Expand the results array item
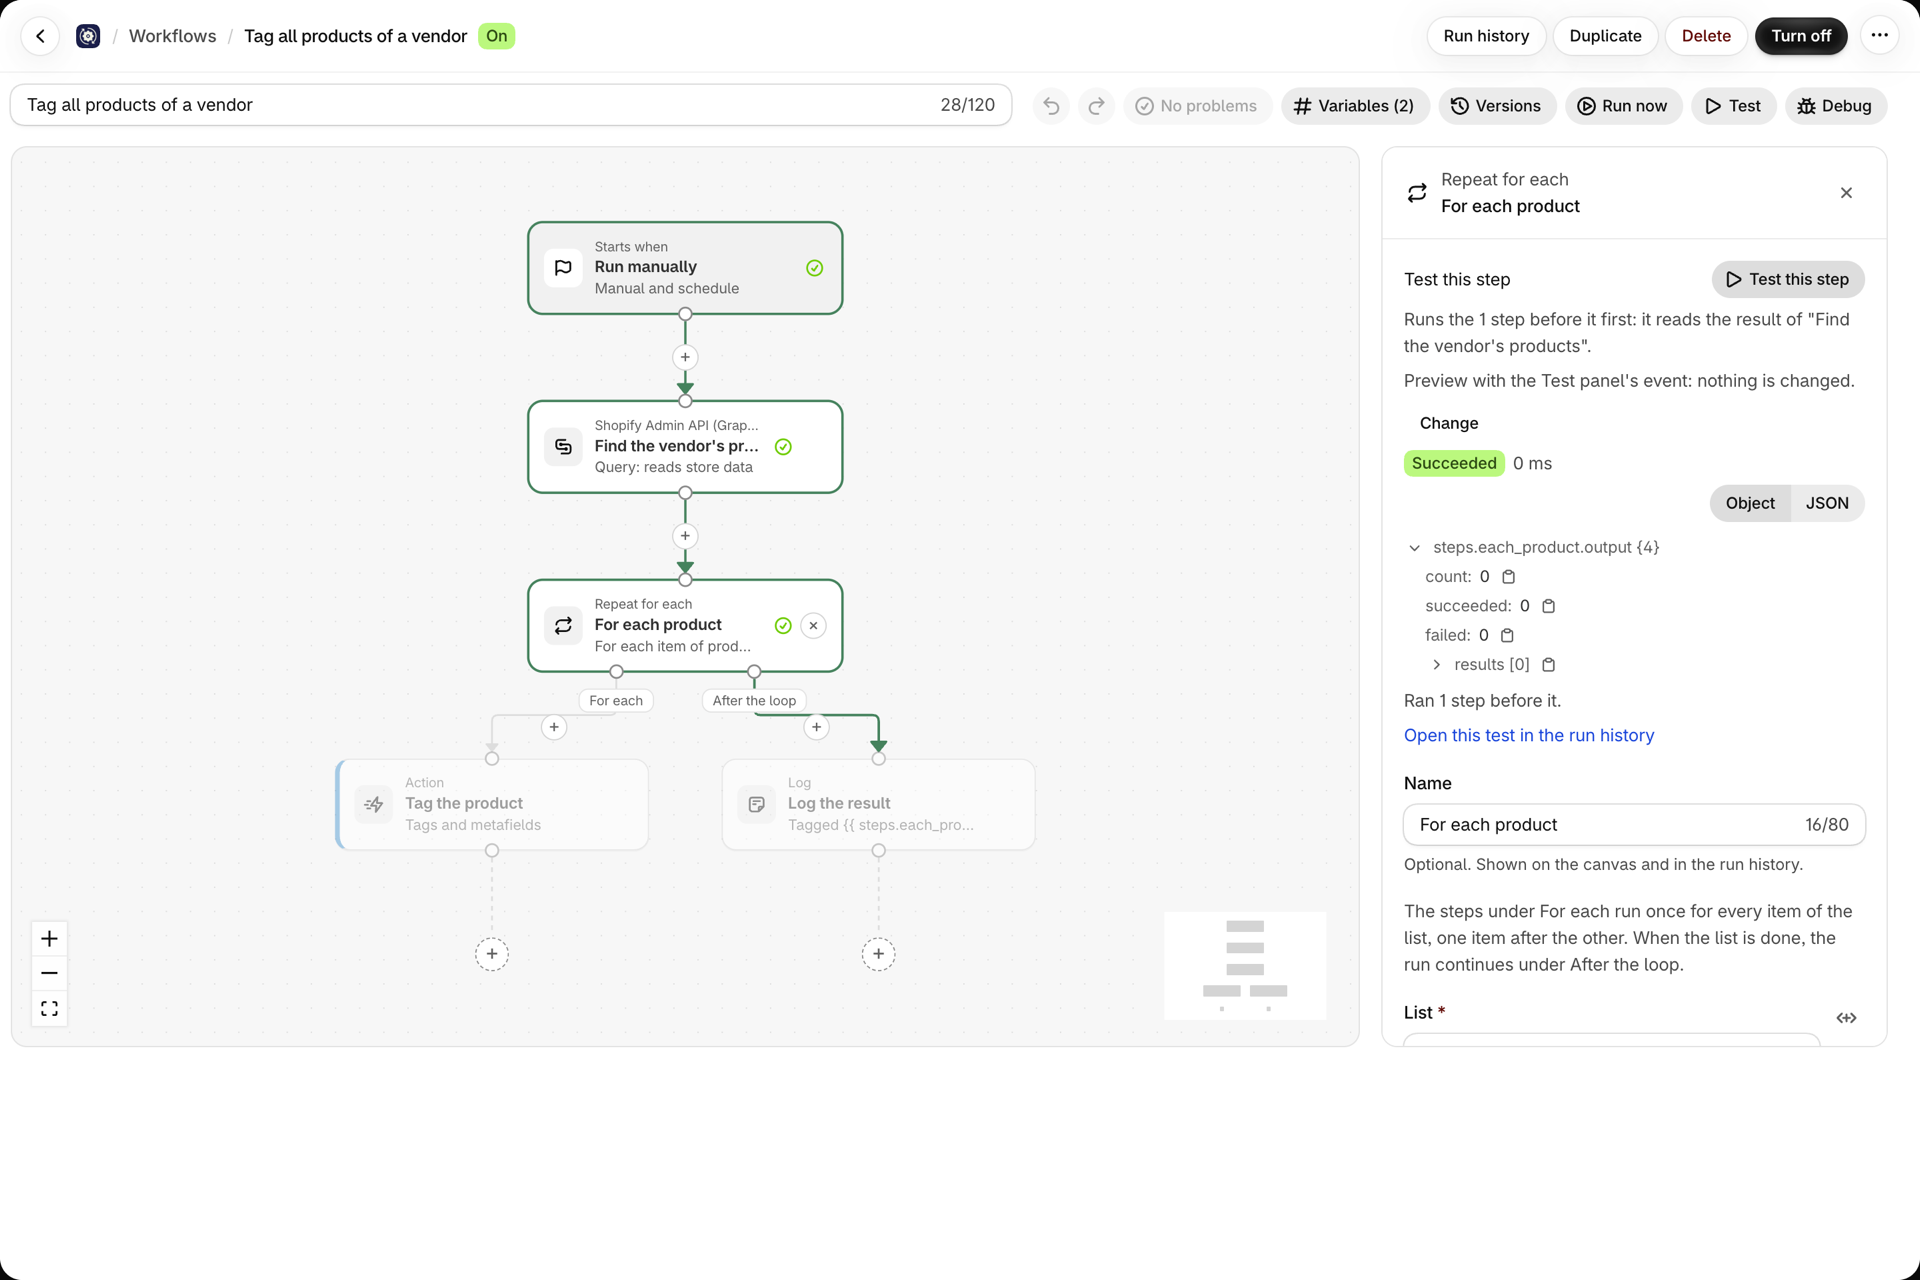This screenshot has height=1280, width=1920. 1437,665
